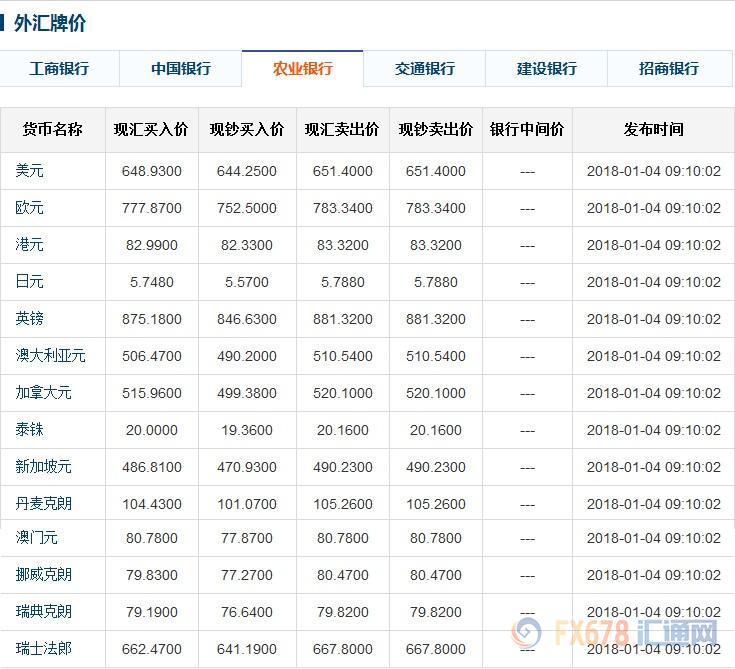Click the 现钞买入价 column header
The height and width of the screenshot is (669, 735).
(247, 129)
